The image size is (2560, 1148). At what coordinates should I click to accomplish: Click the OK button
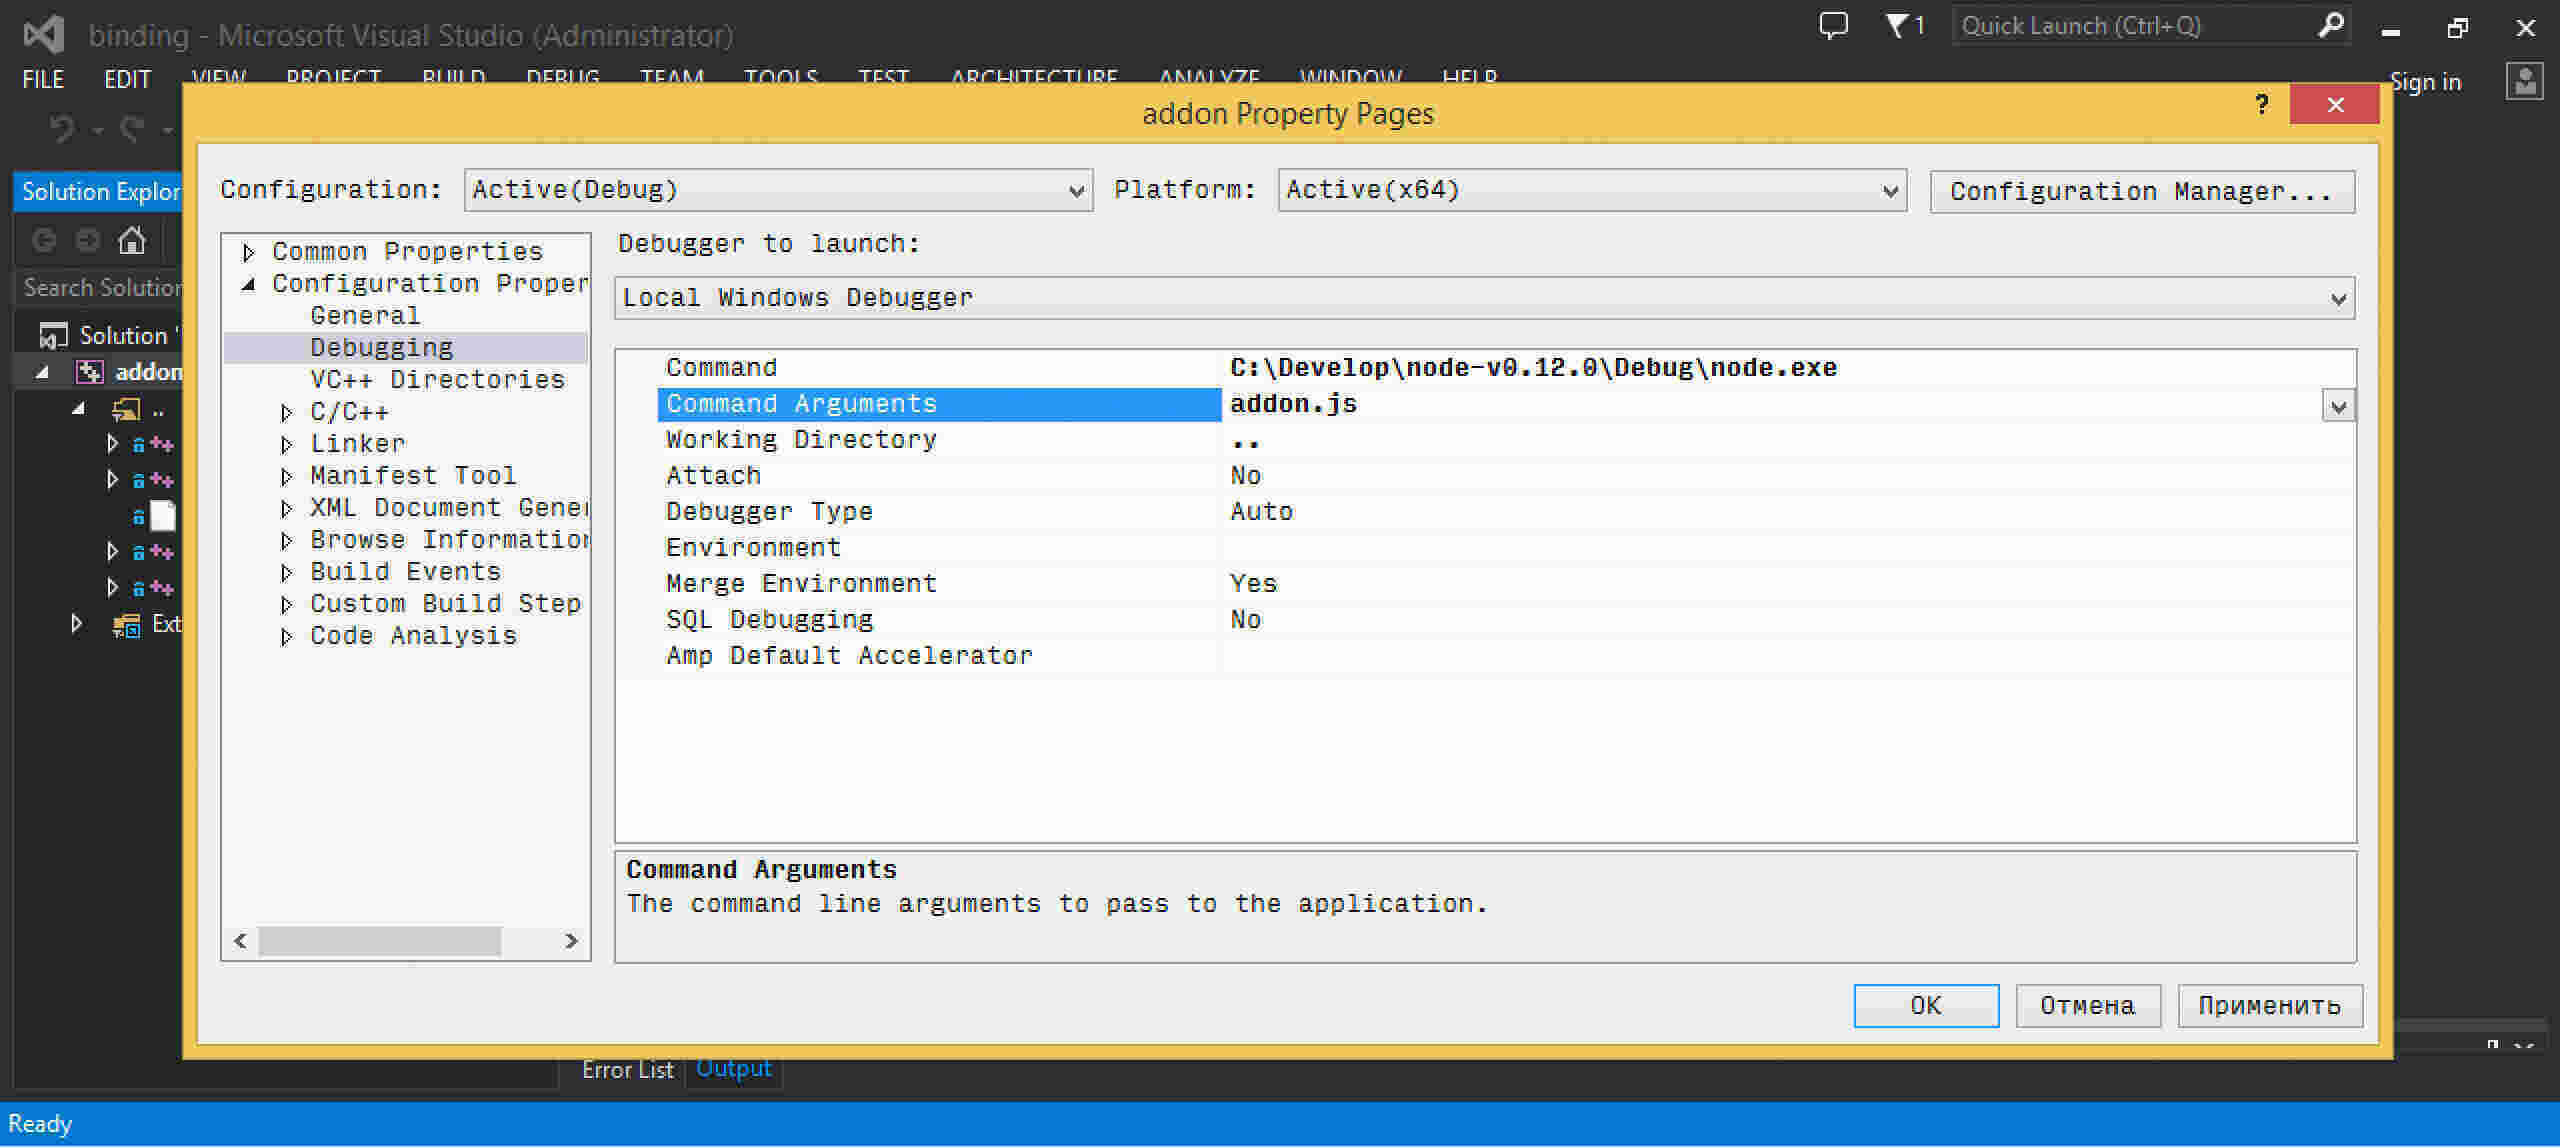(1926, 1006)
